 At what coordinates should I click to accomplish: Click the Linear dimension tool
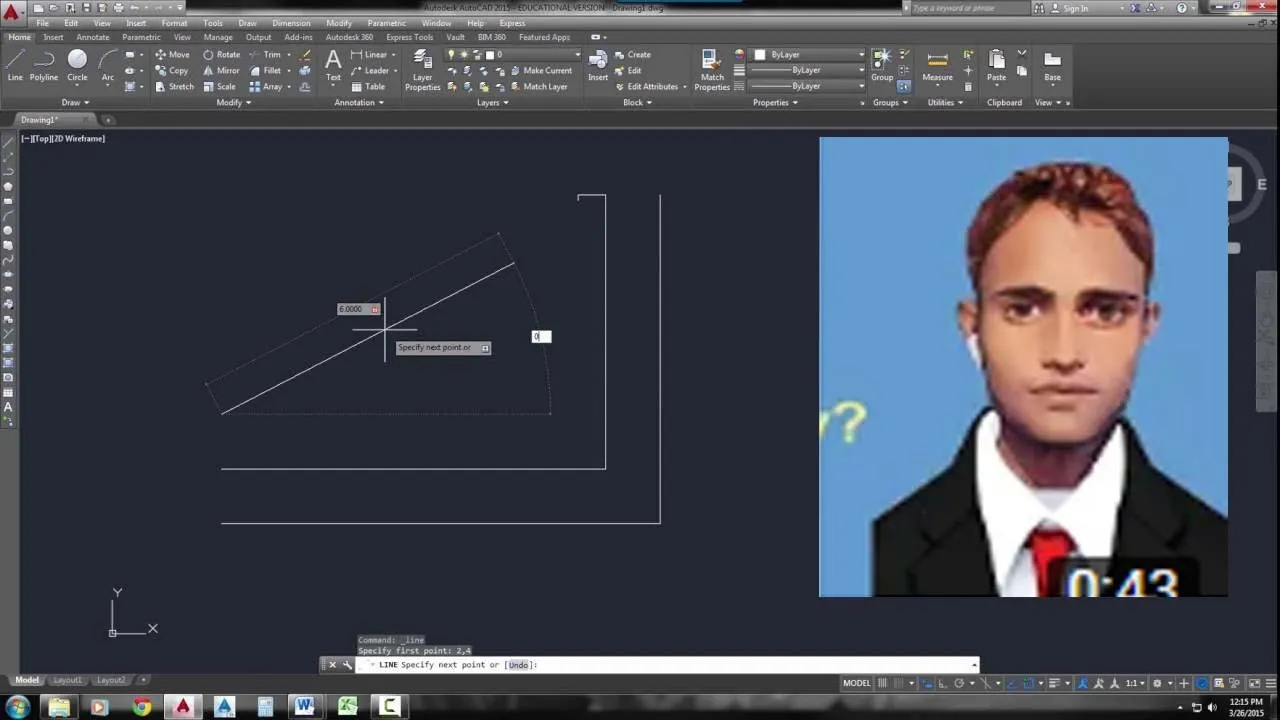pos(369,55)
